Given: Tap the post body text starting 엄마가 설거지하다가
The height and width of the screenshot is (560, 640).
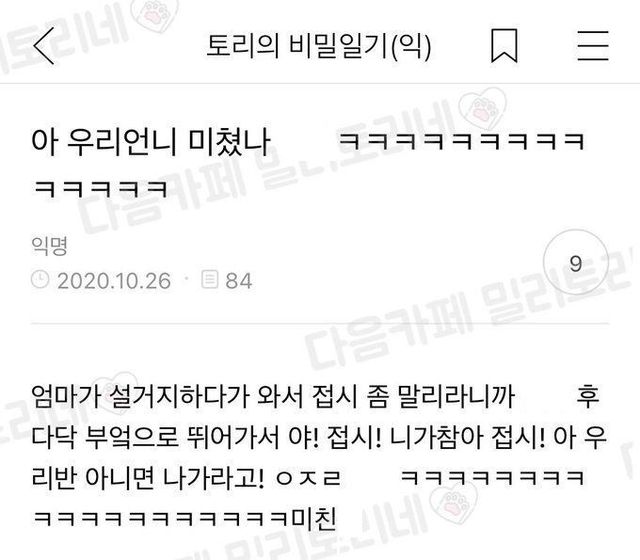Looking at the screenshot, I should (319, 457).
